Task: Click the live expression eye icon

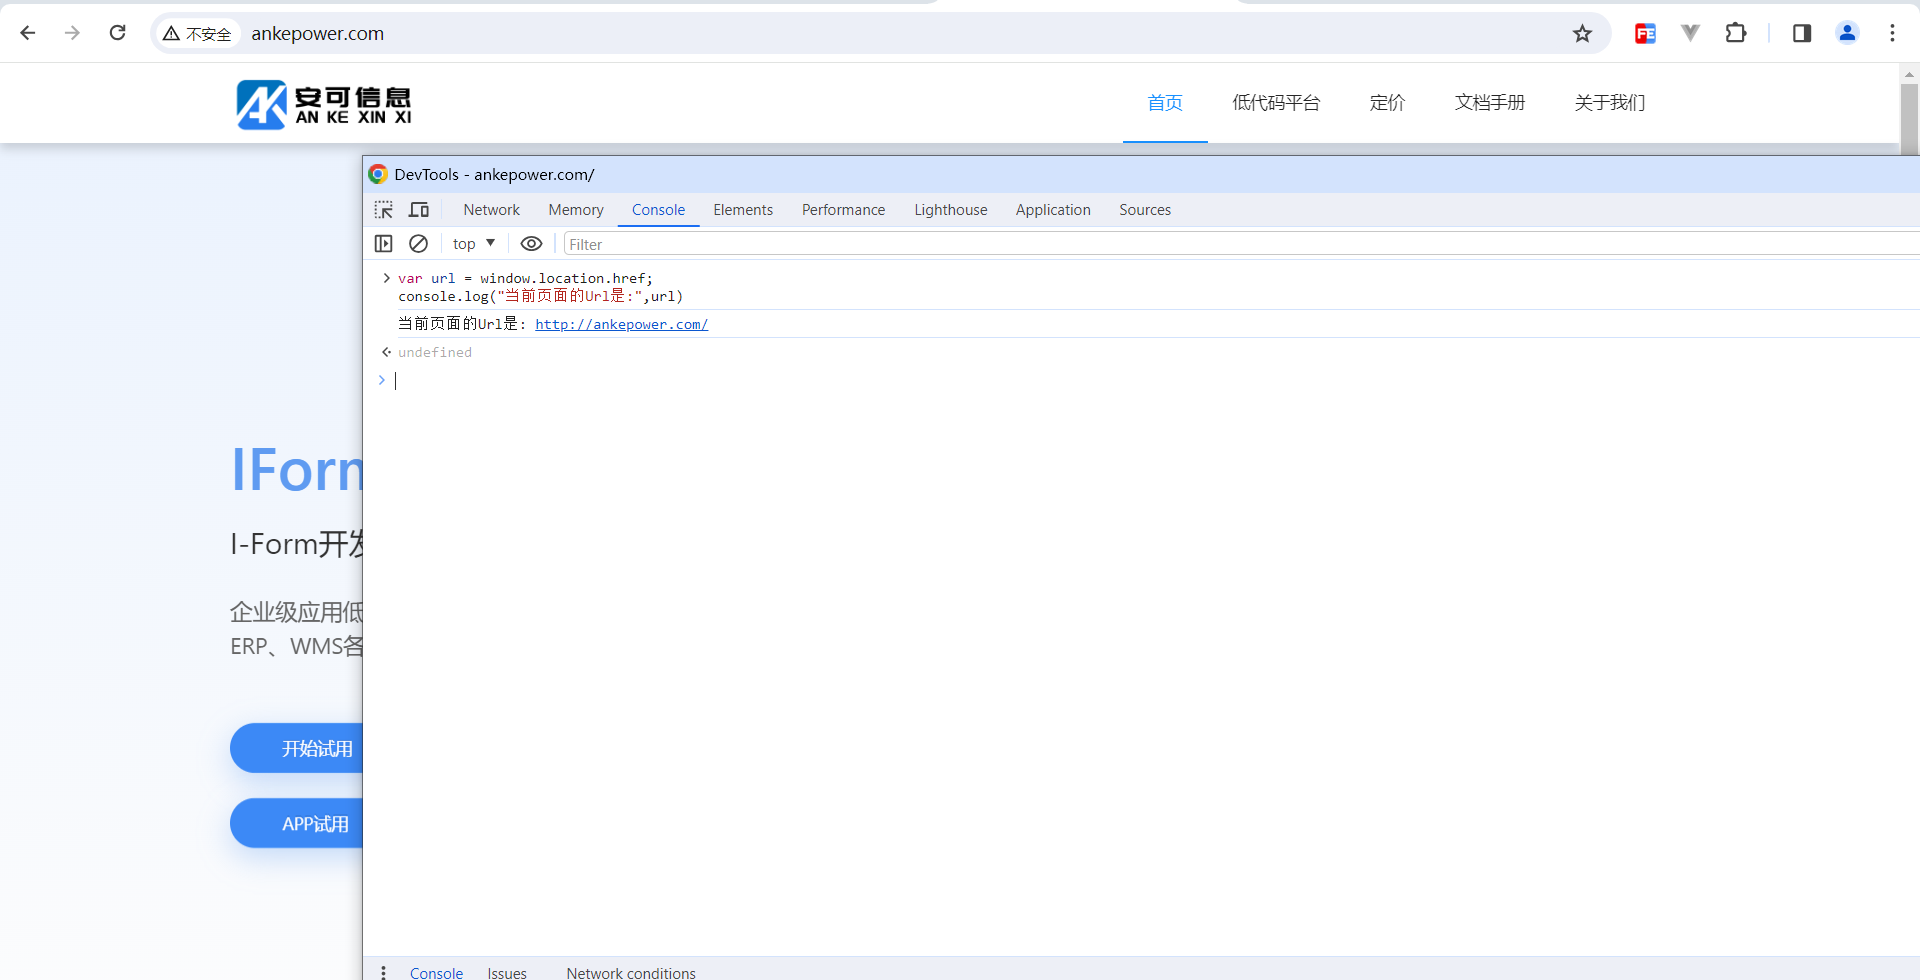Action: [x=531, y=244]
